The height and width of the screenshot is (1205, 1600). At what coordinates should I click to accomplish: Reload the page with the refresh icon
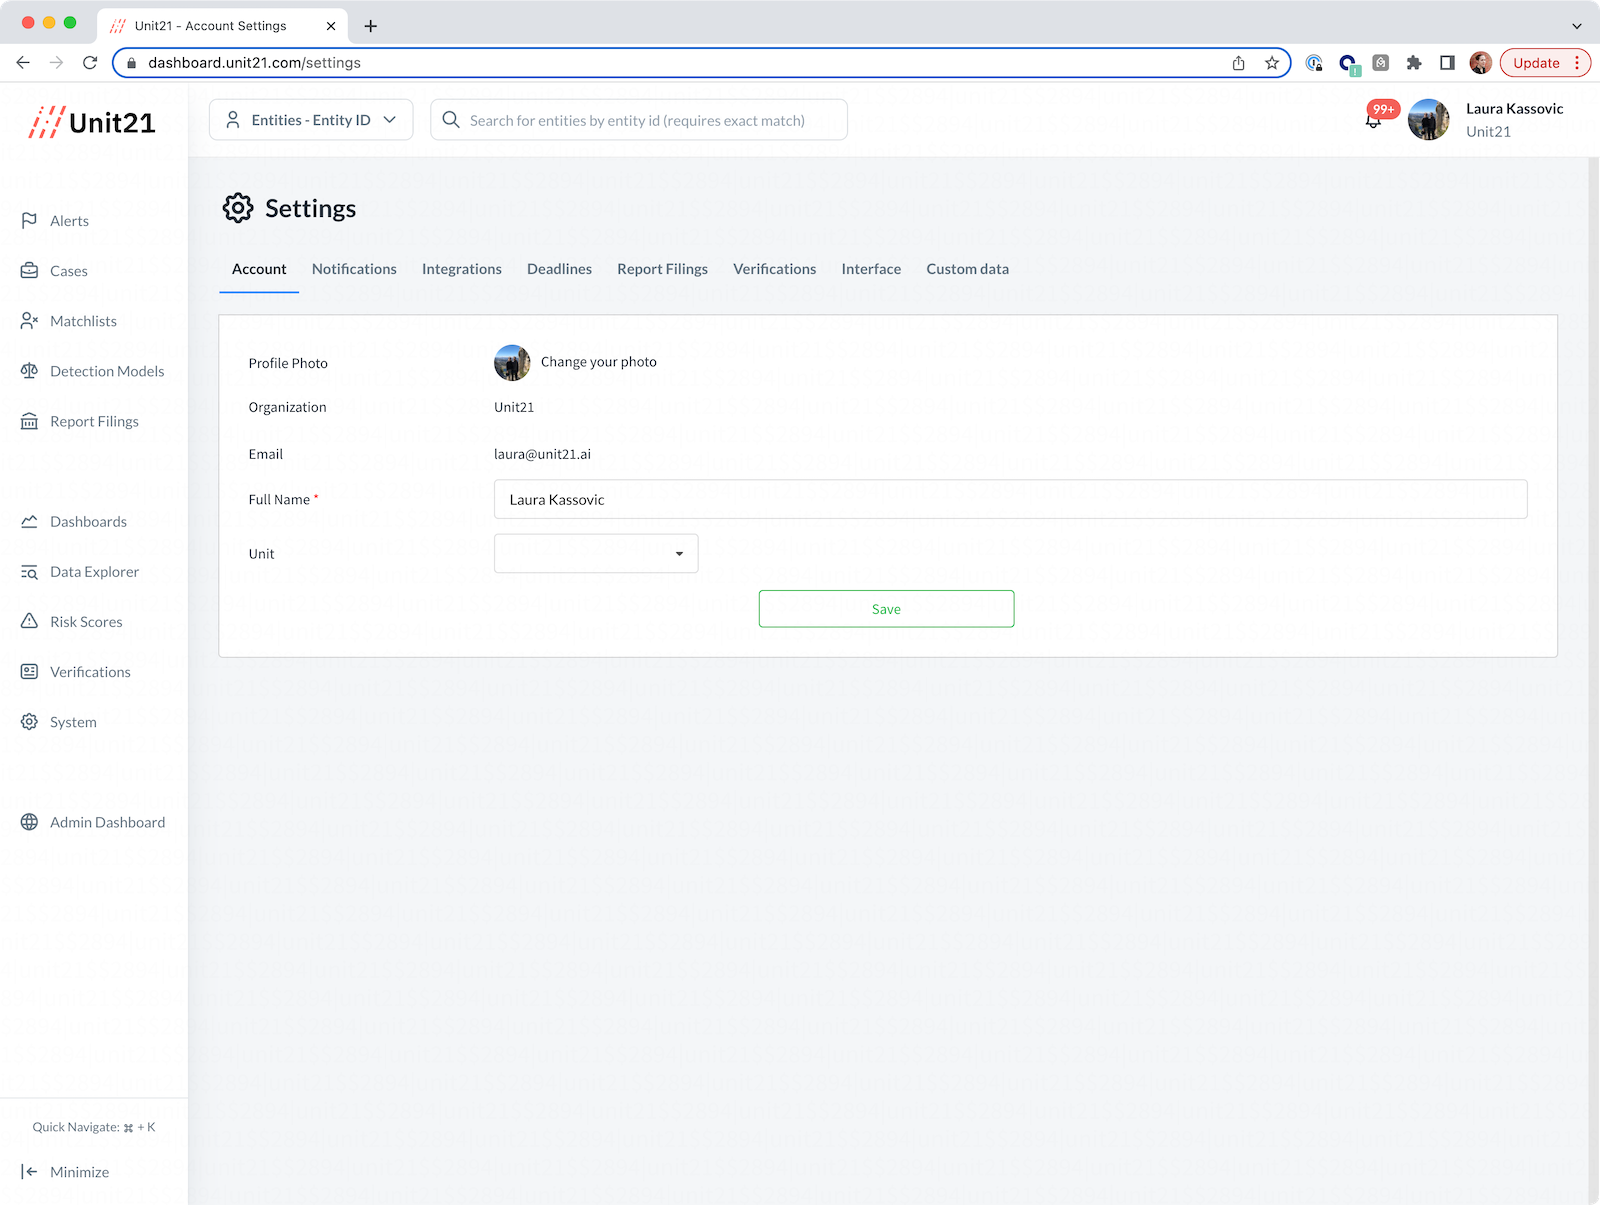(90, 63)
